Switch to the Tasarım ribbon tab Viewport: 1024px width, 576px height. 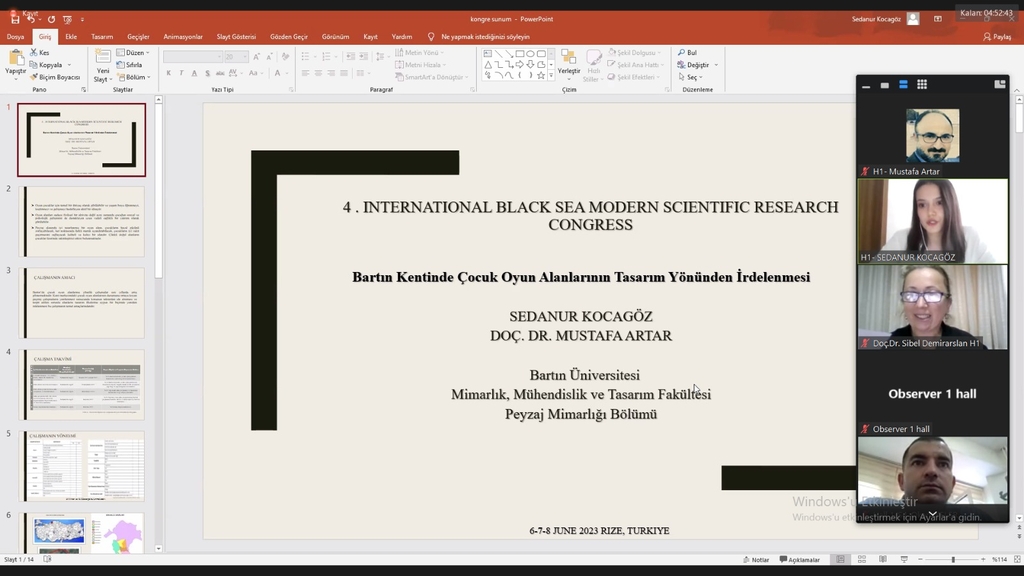[102, 37]
